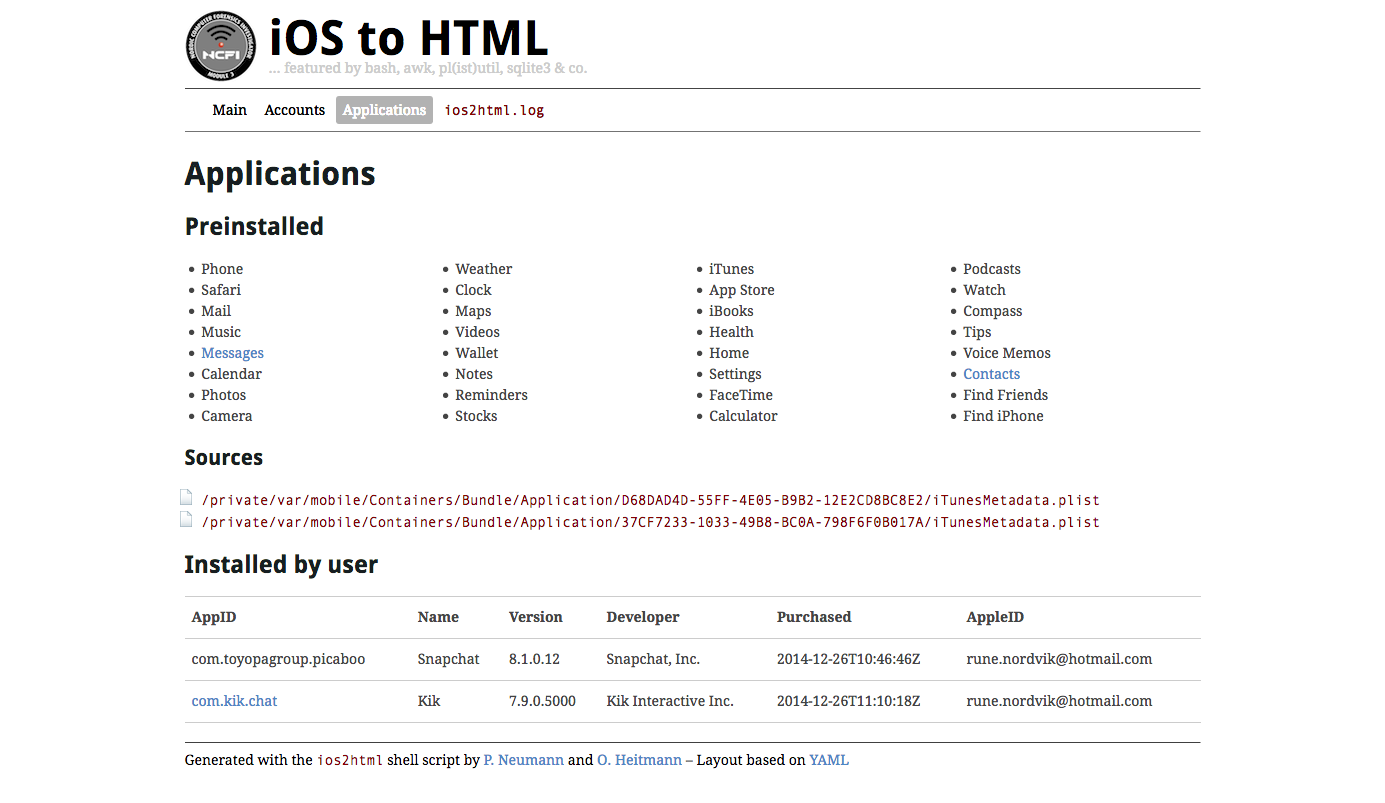
Task: Select the Applications tab
Action: tap(384, 110)
